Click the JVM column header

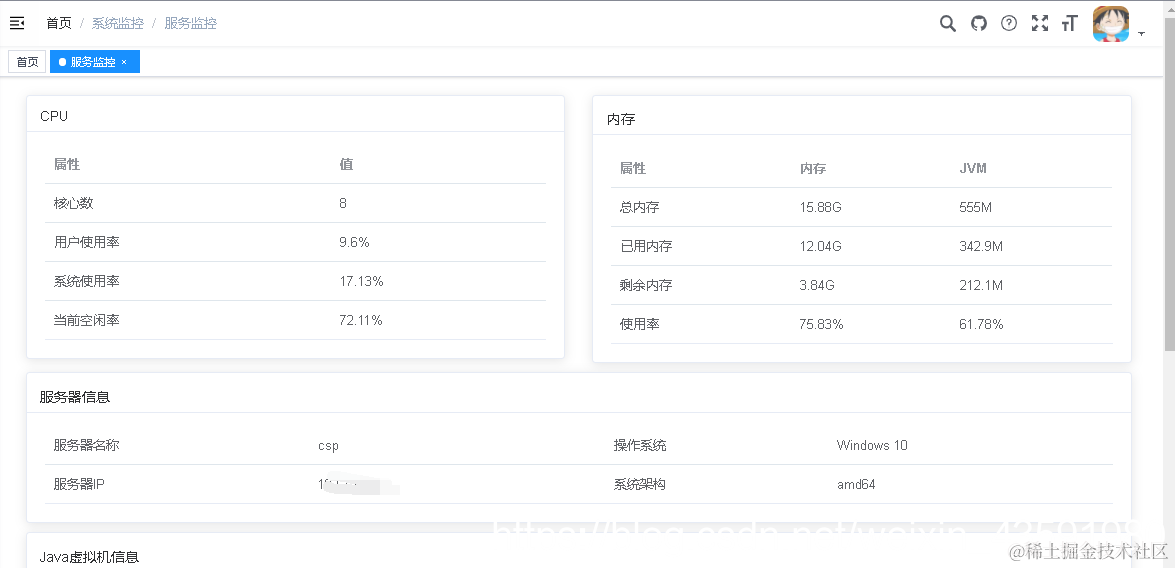pyautogui.click(x=973, y=168)
